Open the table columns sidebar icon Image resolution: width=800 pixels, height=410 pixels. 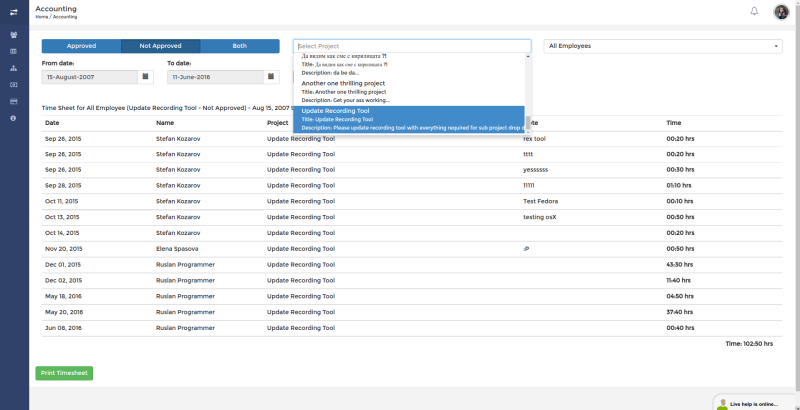pos(13,52)
